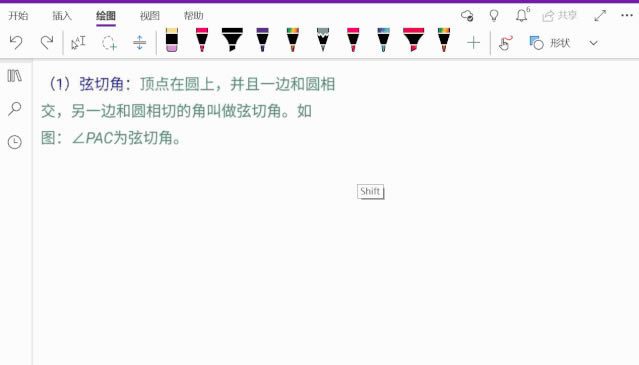Screen dimensions: 639x365
Task: Show the notebooks navigation pane
Action: tap(15, 76)
